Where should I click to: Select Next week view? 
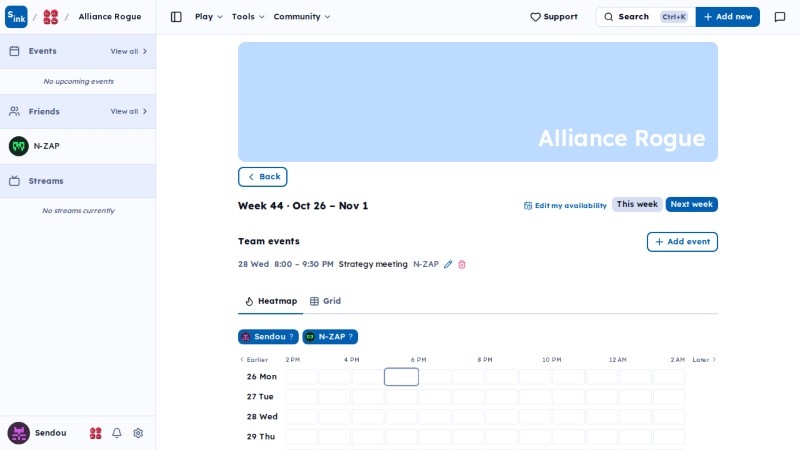pyautogui.click(x=691, y=204)
